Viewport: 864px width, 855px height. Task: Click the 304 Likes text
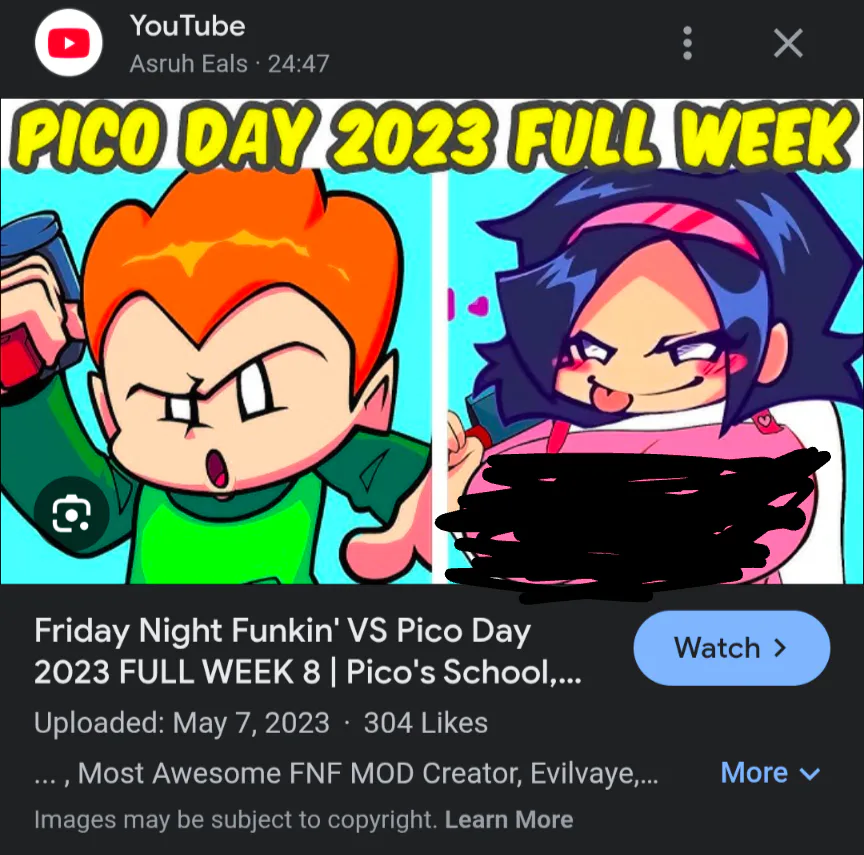tap(425, 723)
